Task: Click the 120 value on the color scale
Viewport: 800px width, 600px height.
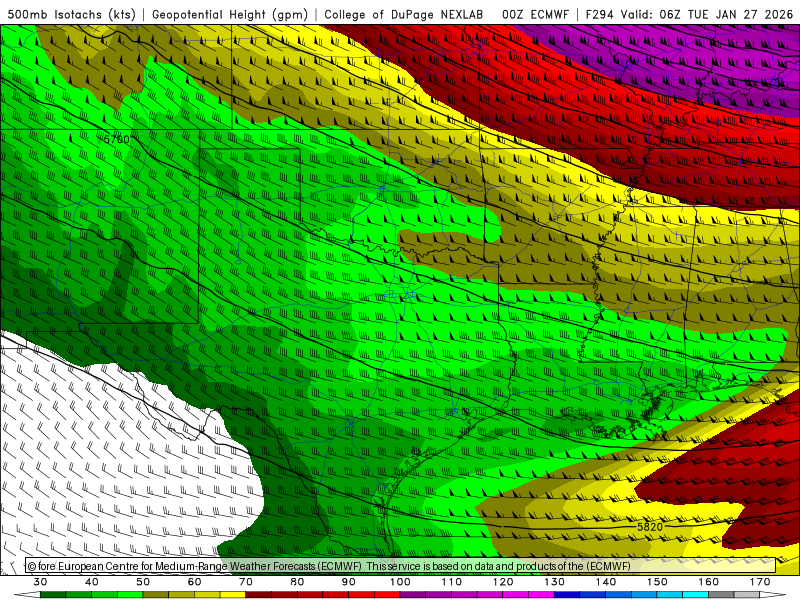Action: (503, 582)
